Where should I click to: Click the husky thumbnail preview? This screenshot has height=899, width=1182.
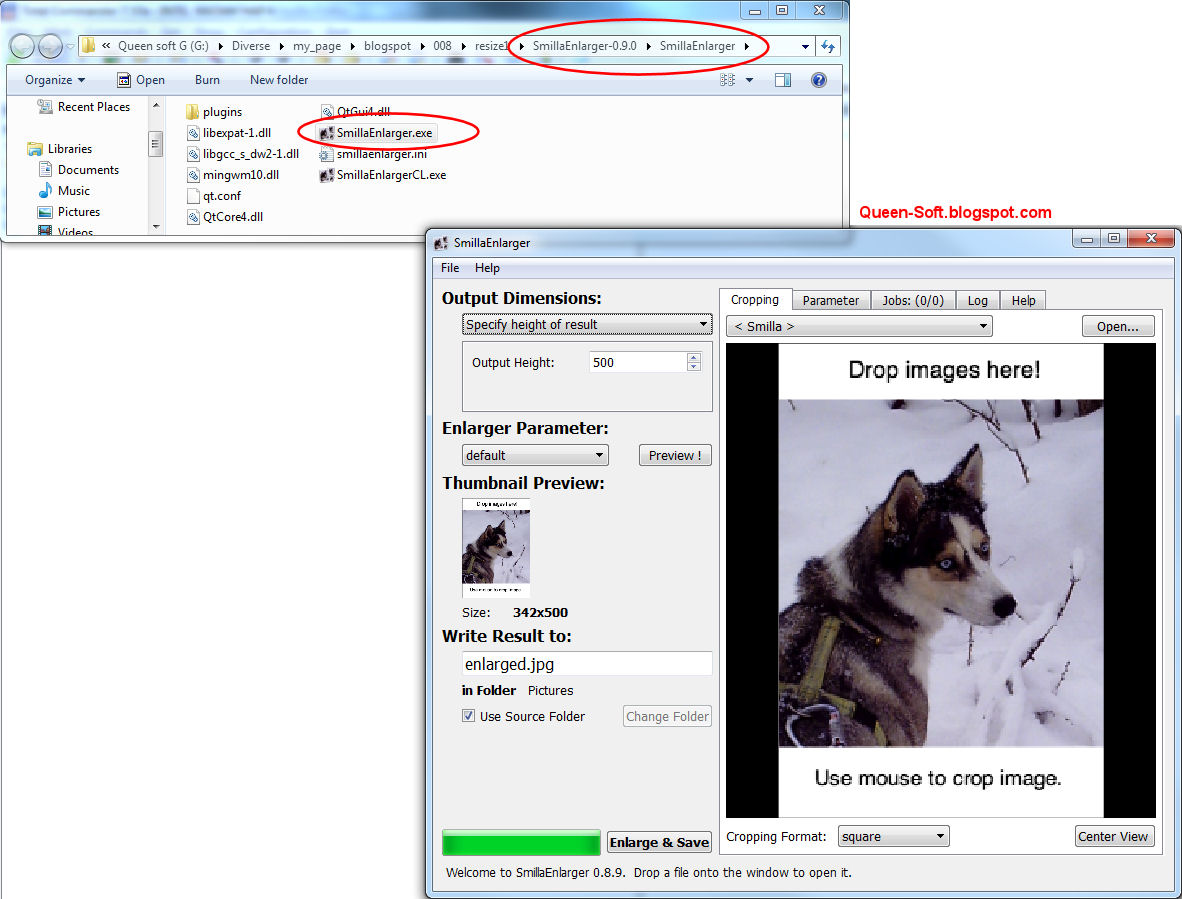pos(496,548)
